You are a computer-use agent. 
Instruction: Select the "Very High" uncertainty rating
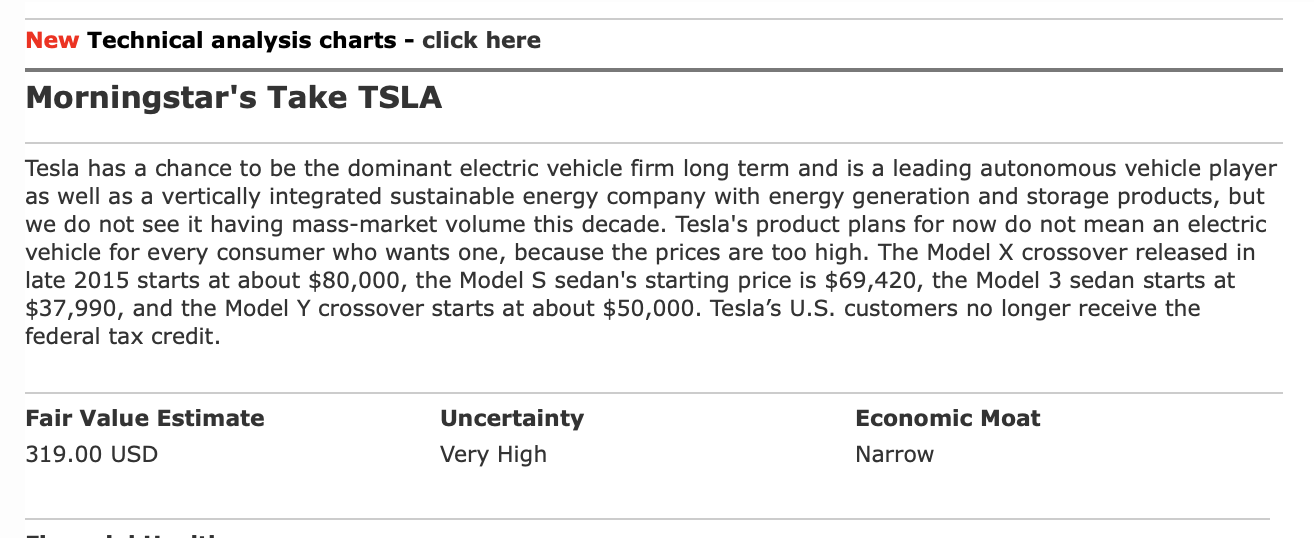tap(493, 455)
